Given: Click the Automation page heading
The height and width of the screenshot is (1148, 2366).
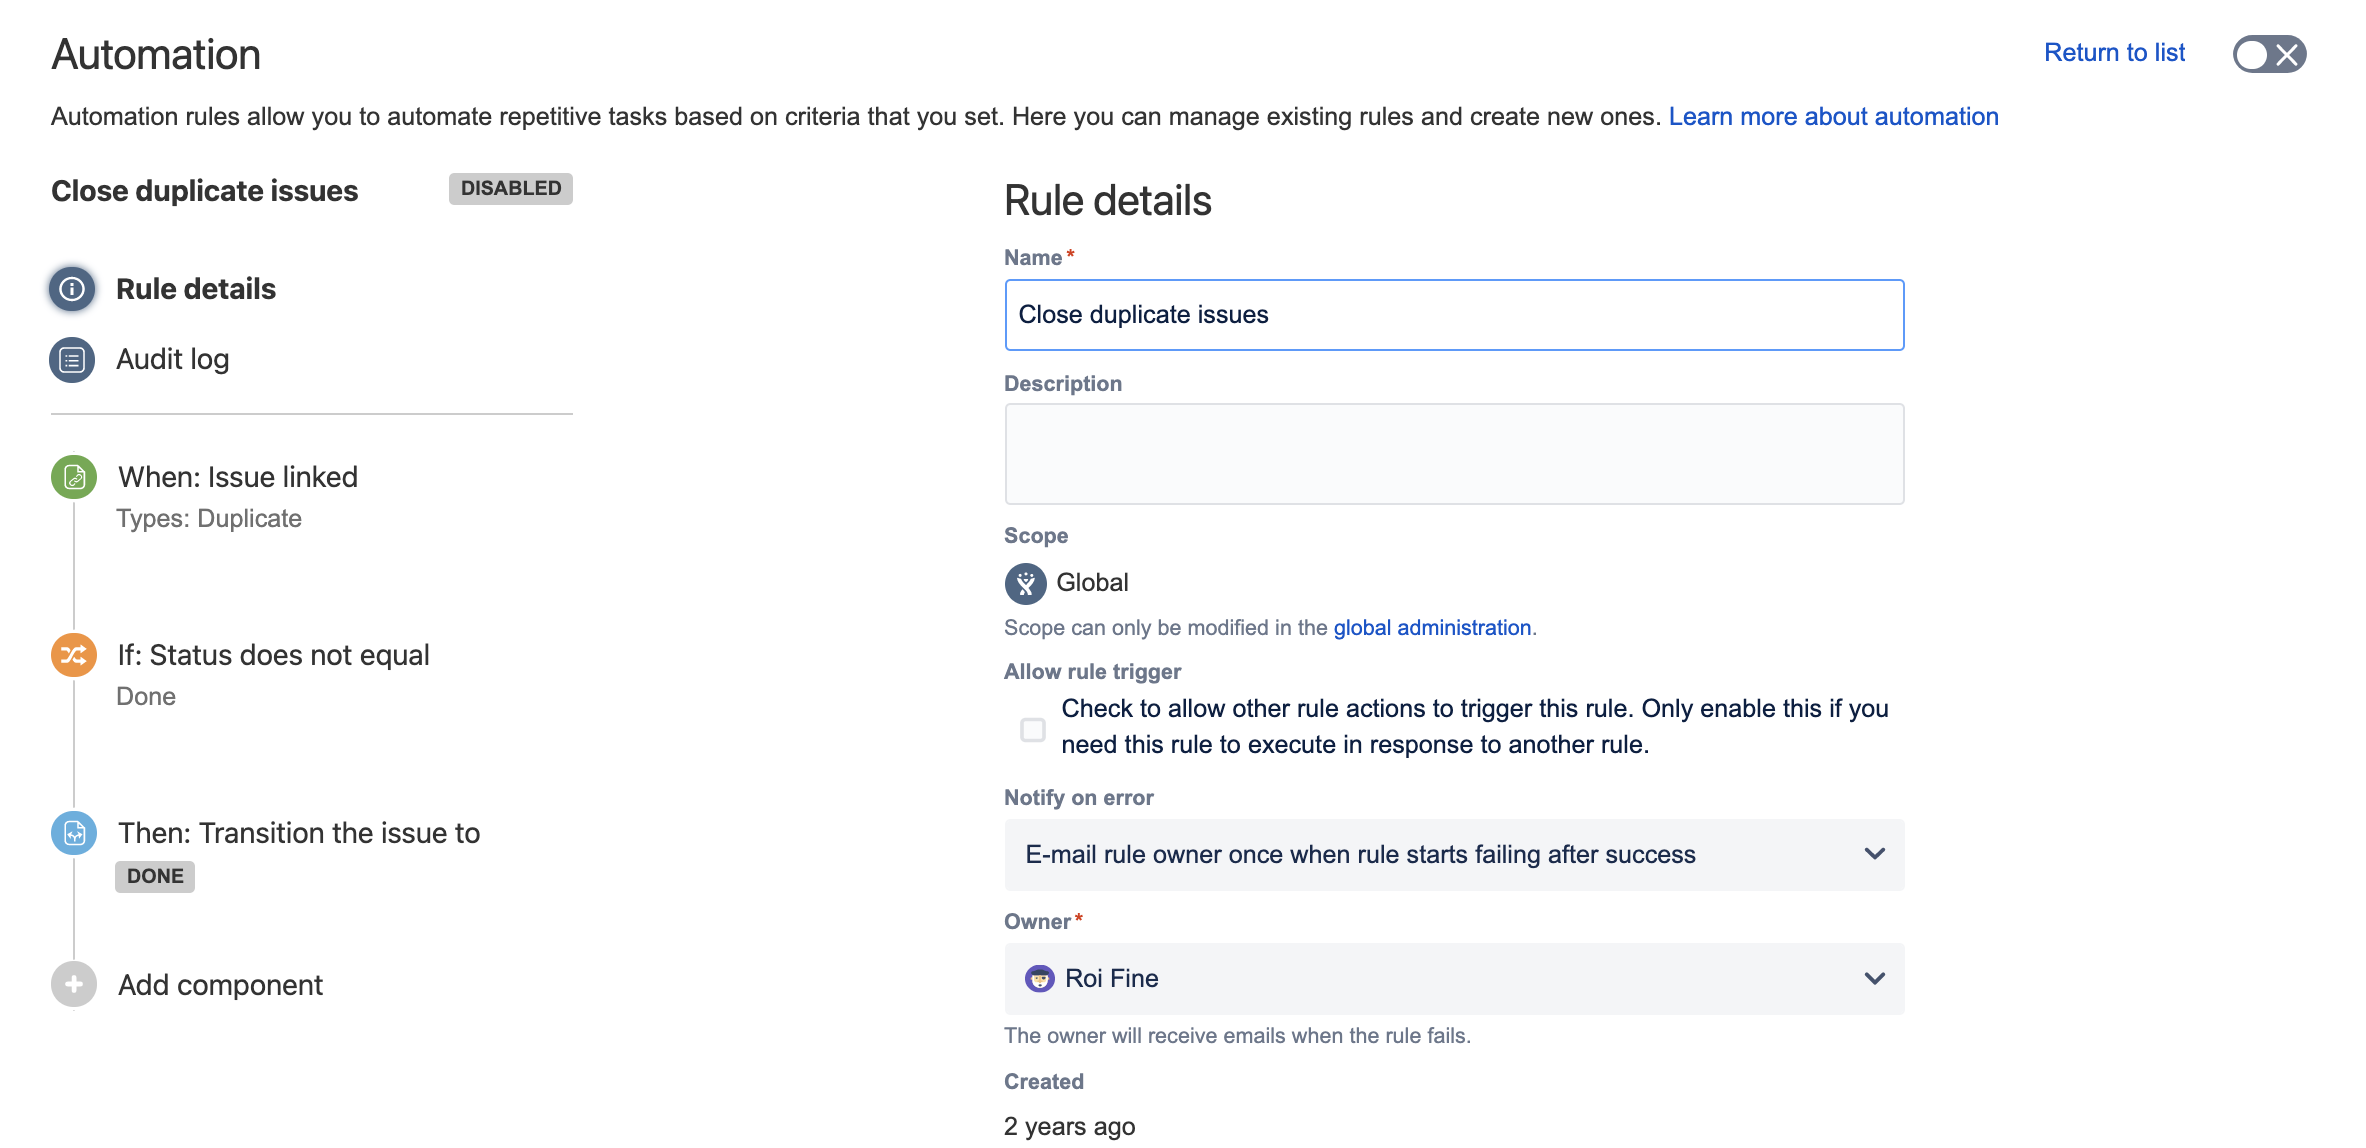Looking at the screenshot, I should pyautogui.click(x=156, y=55).
